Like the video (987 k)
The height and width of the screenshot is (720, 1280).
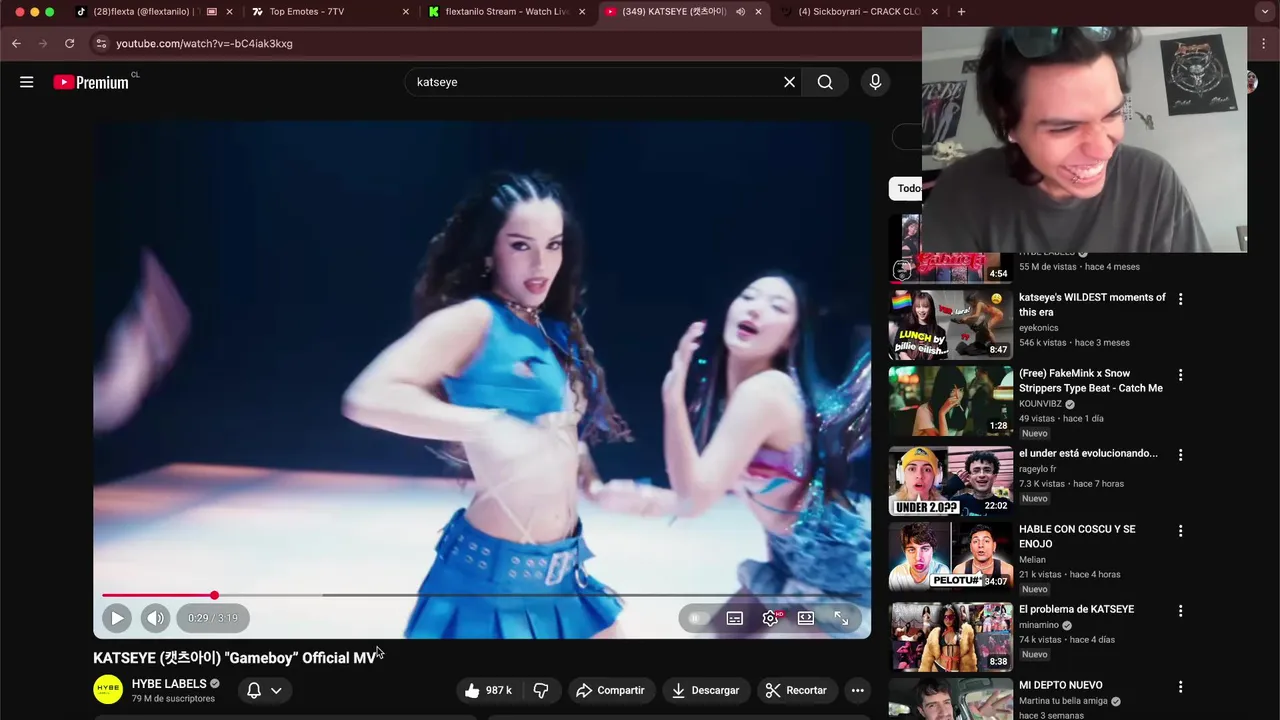tap(489, 690)
